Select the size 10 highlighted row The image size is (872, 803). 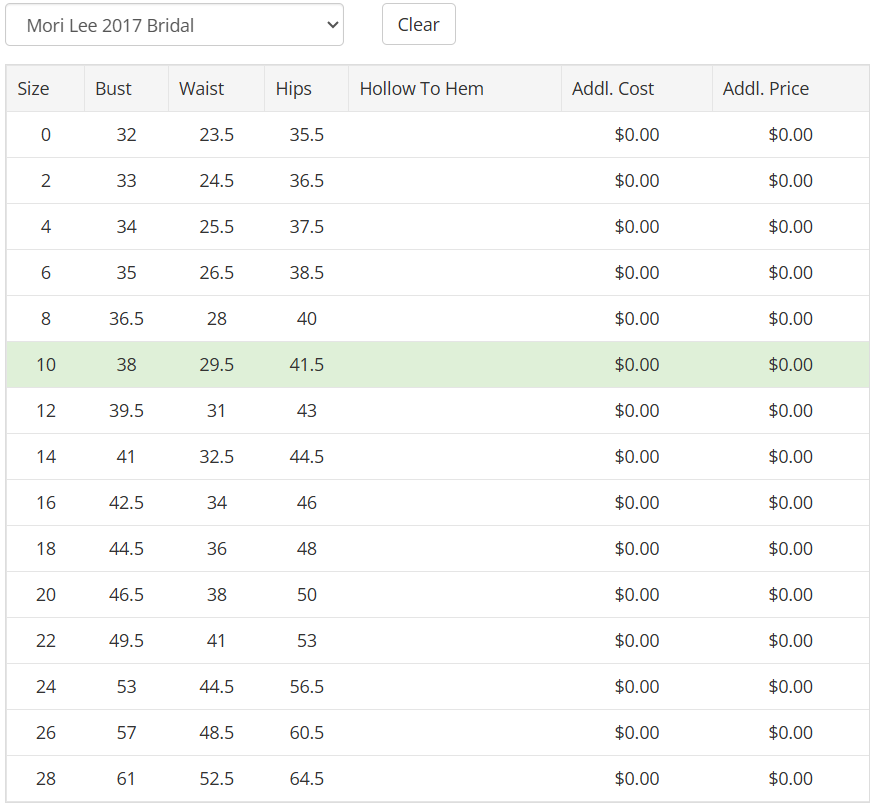pyautogui.click(x=438, y=365)
